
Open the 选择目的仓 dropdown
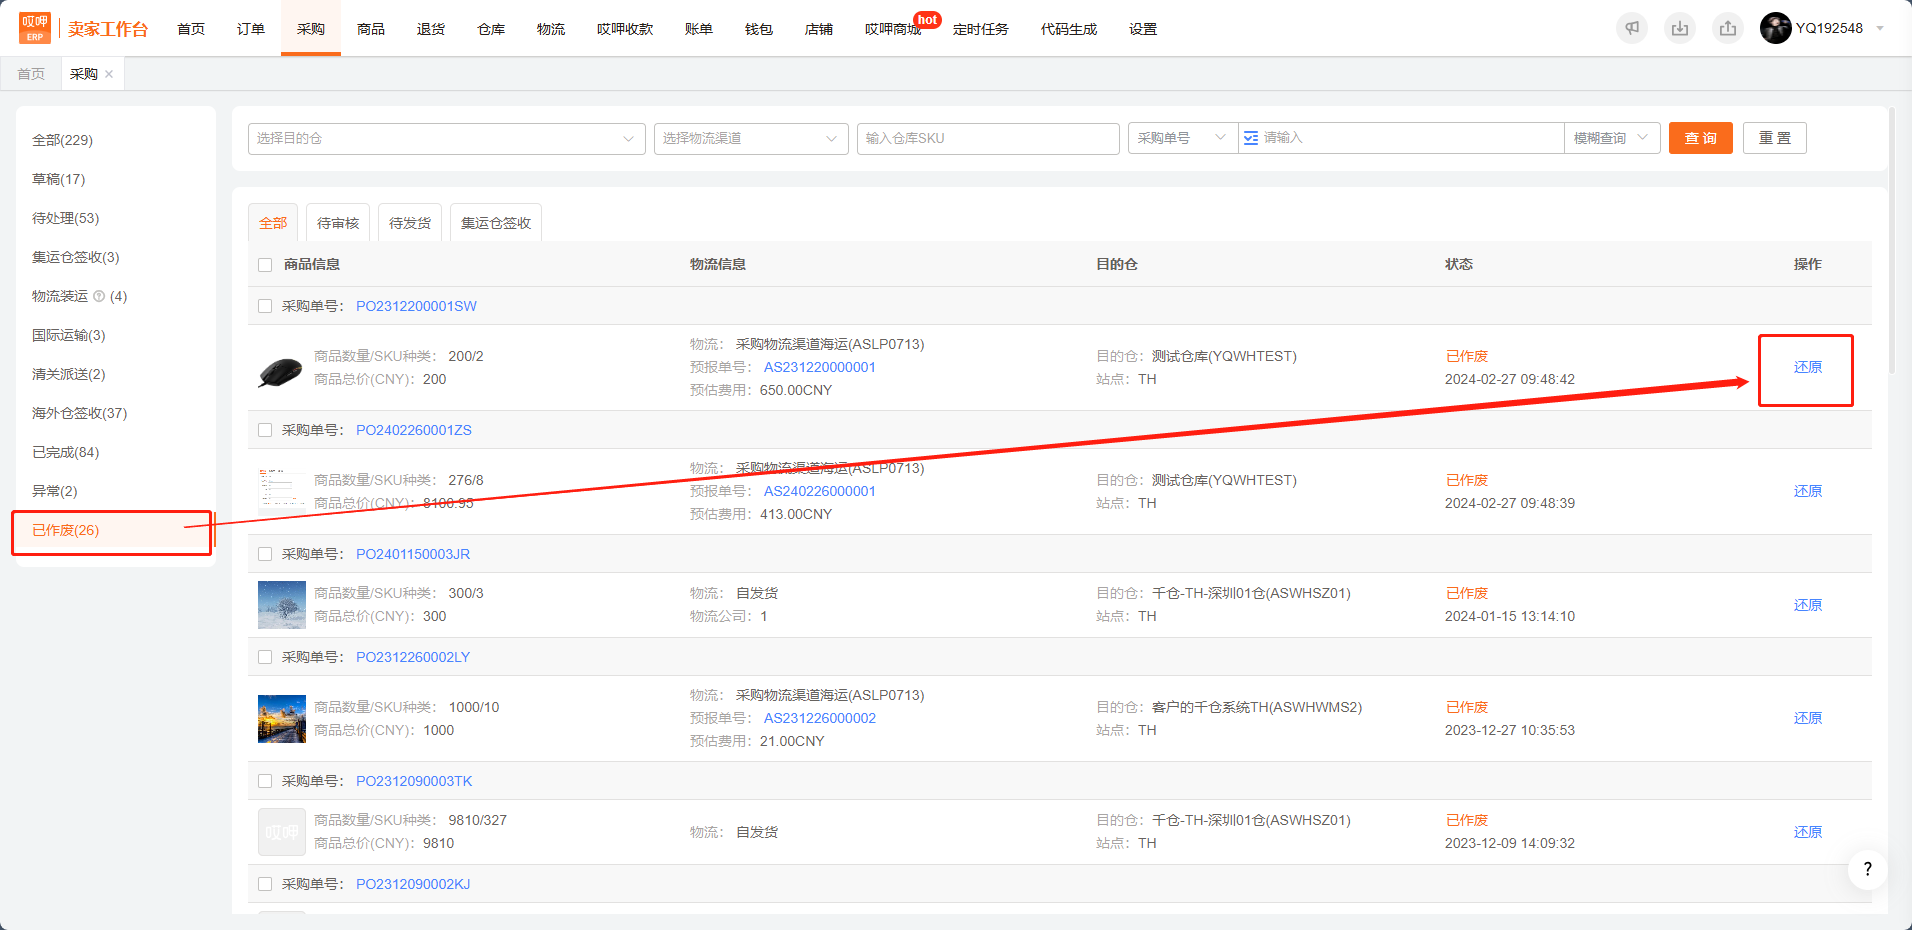click(446, 138)
